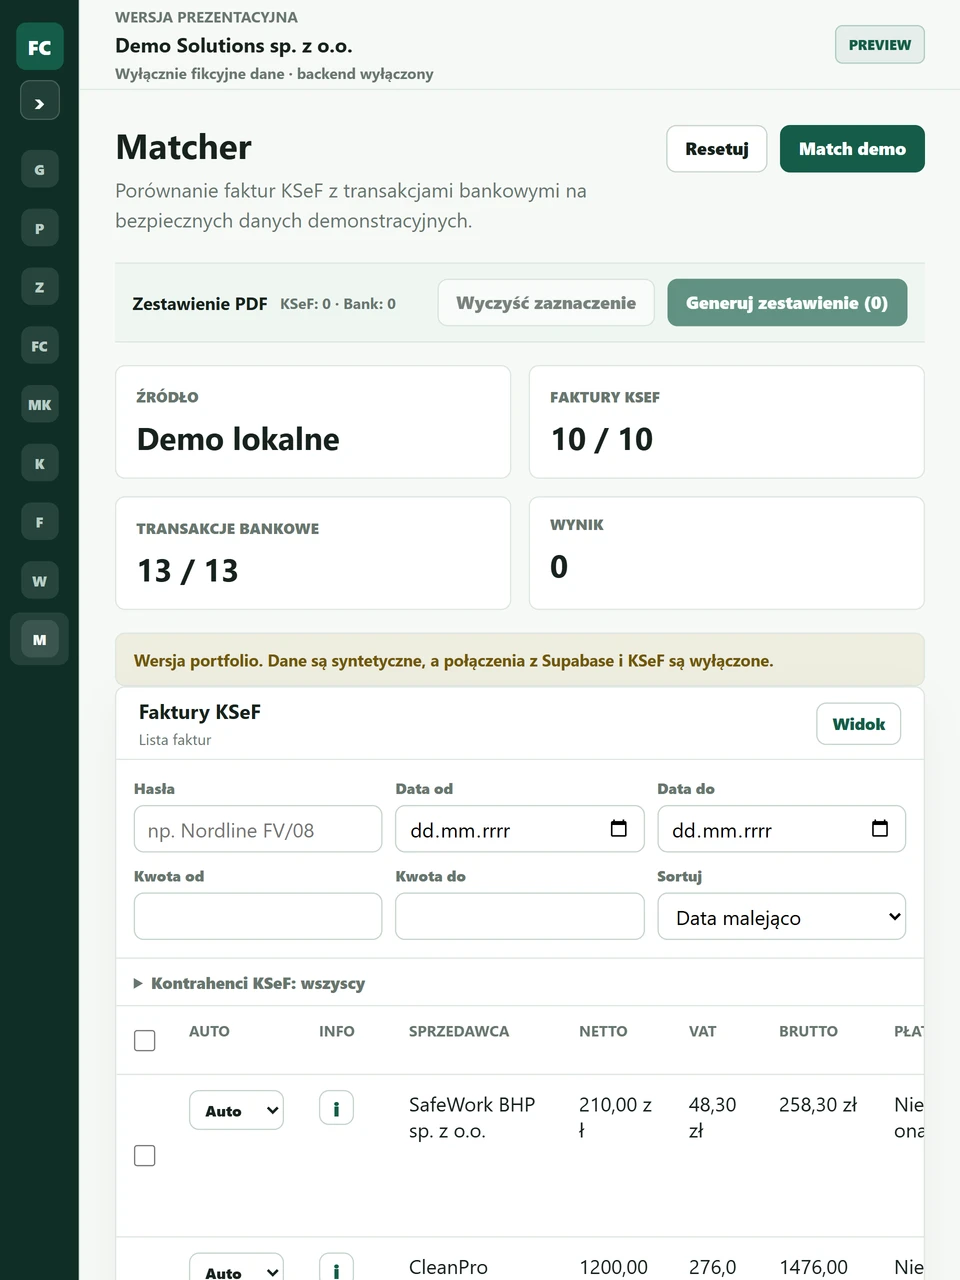Viewport: 960px width, 1280px height.
Task: Click the SPRZEDAWCA column header
Action: [x=459, y=1031]
